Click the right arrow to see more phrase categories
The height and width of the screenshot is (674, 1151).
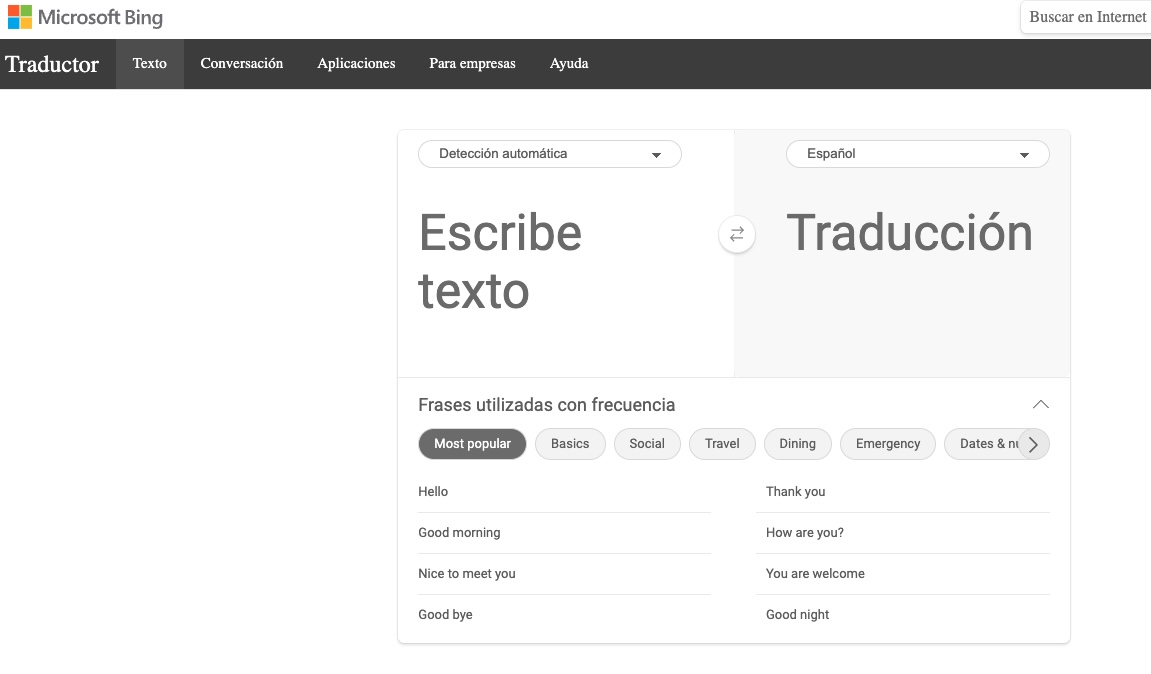(1033, 444)
